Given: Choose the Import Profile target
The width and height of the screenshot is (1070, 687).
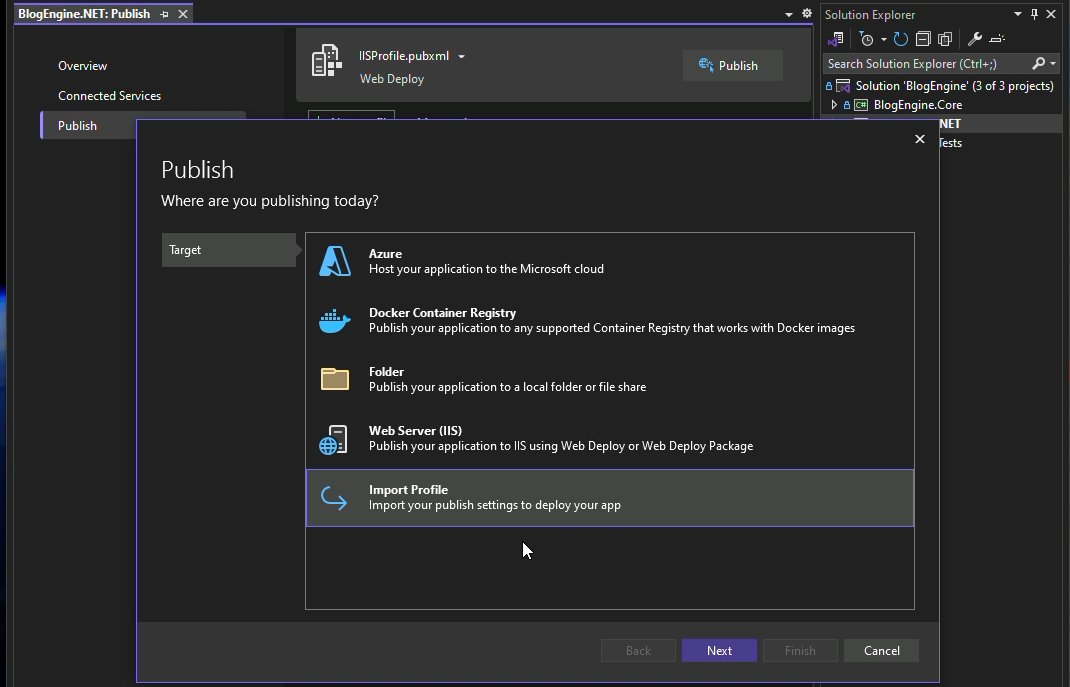Looking at the screenshot, I should pyautogui.click(x=609, y=498).
